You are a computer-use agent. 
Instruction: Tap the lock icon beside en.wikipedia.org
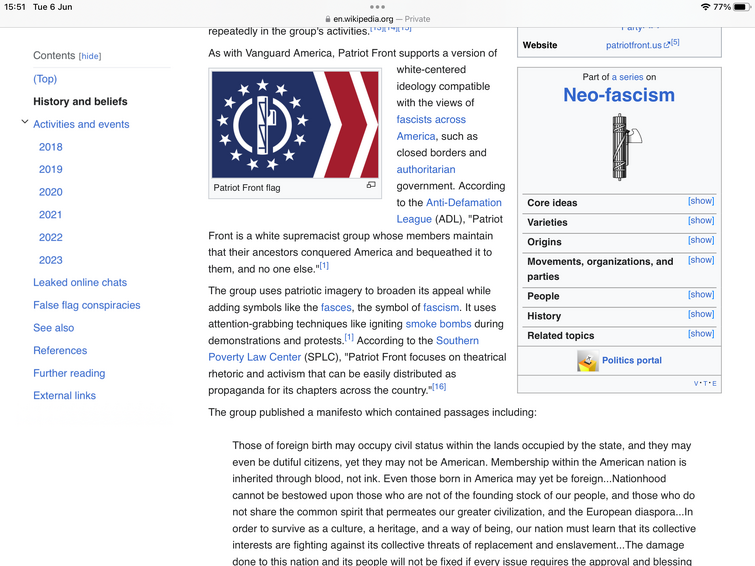coord(327,19)
